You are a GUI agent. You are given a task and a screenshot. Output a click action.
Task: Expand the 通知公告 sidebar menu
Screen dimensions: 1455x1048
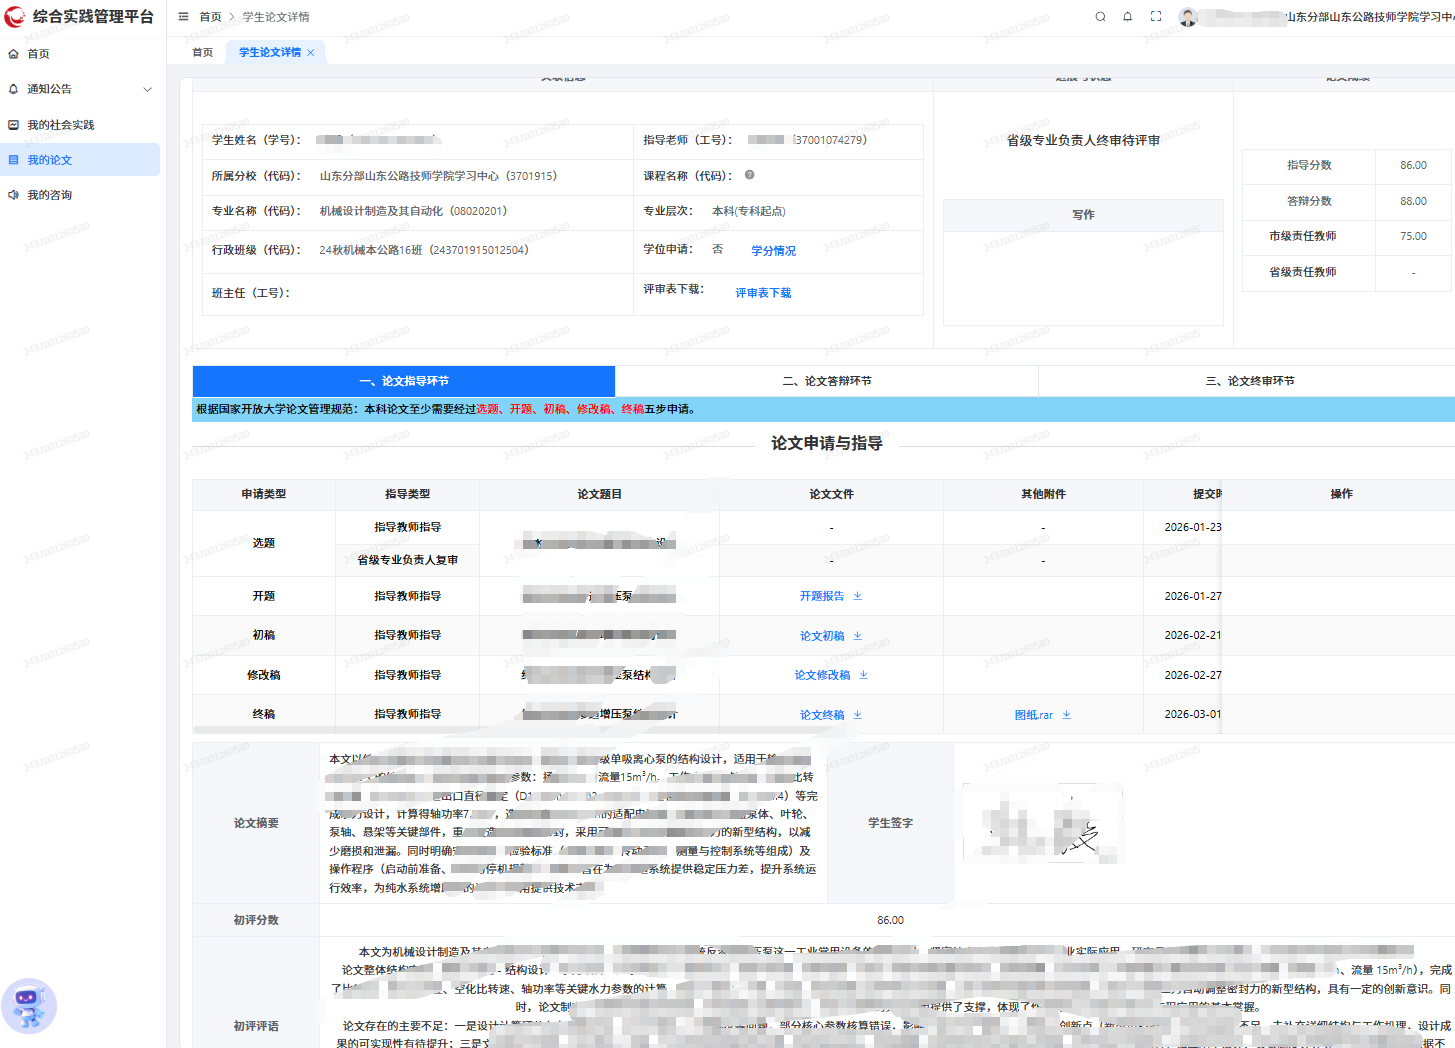(x=80, y=89)
